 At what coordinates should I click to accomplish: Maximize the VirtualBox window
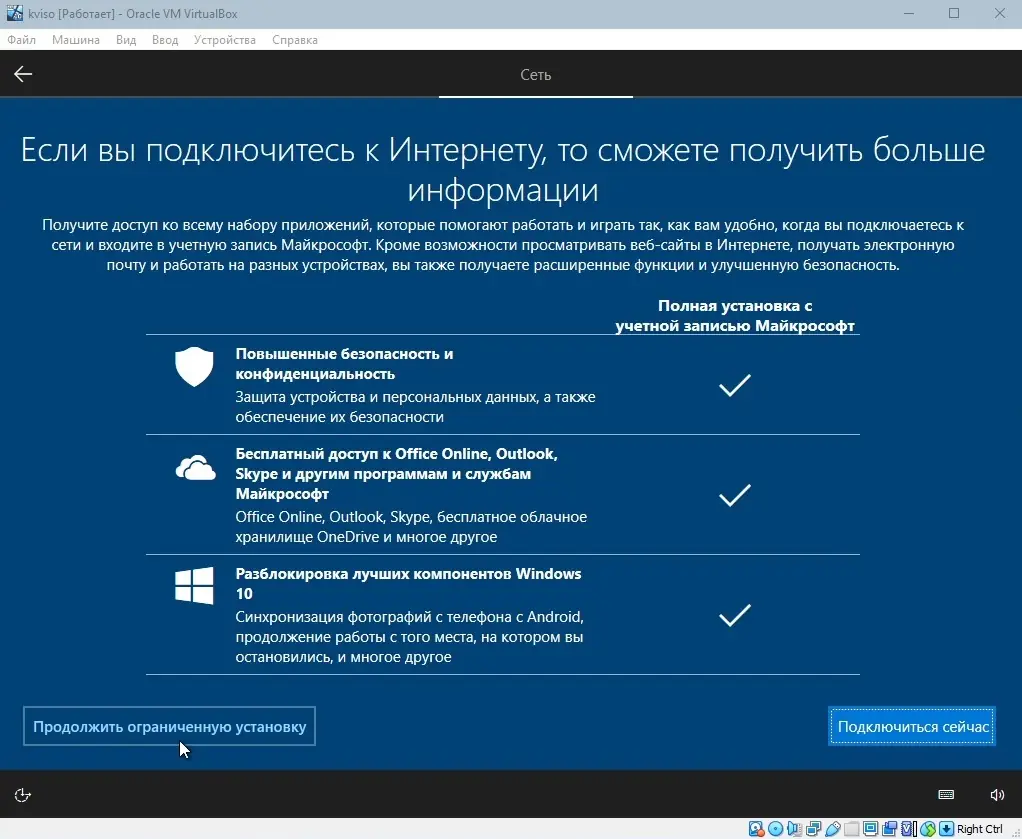point(954,14)
